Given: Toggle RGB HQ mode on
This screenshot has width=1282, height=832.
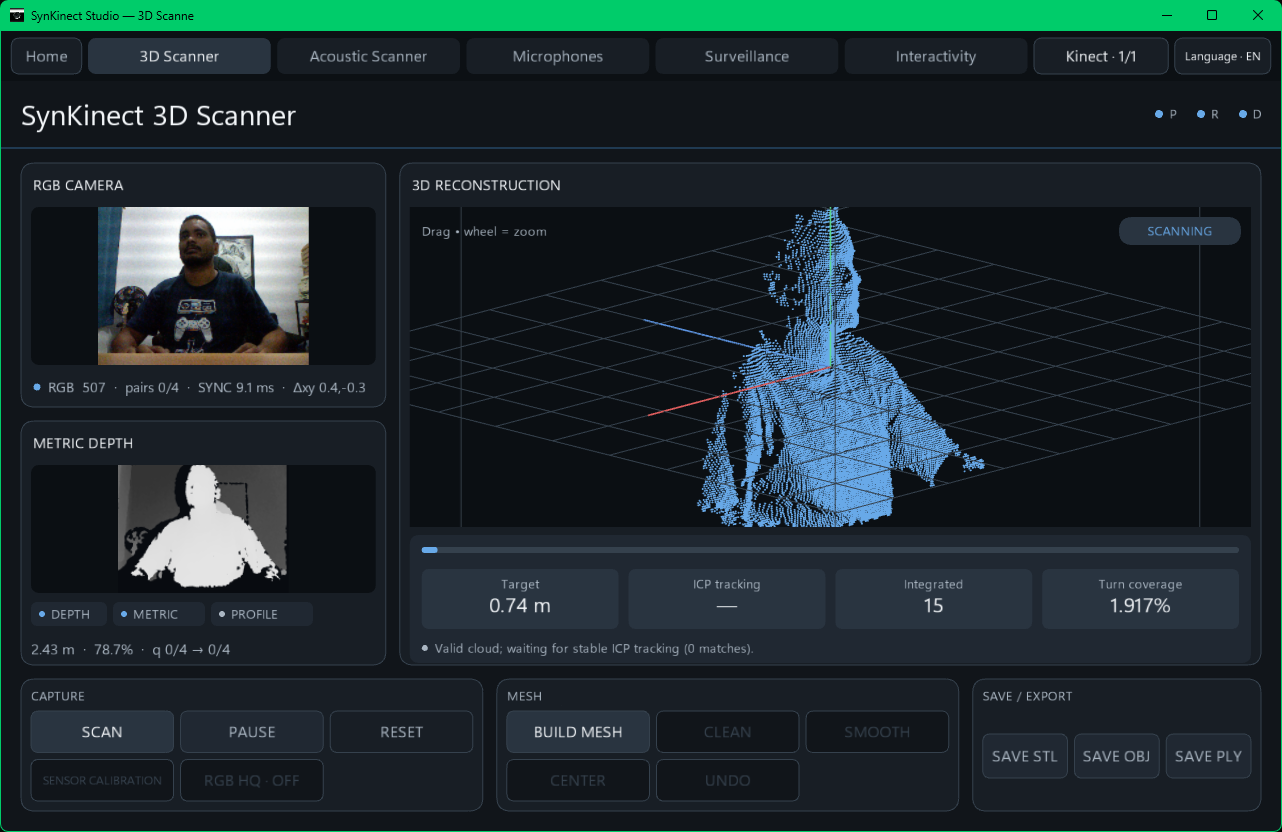Looking at the screenshot, I should click(252, 780).
